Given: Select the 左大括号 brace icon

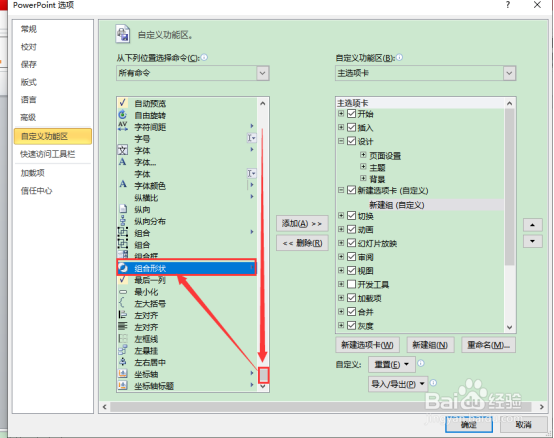Looking at the screenshot, I should [122, 303].
